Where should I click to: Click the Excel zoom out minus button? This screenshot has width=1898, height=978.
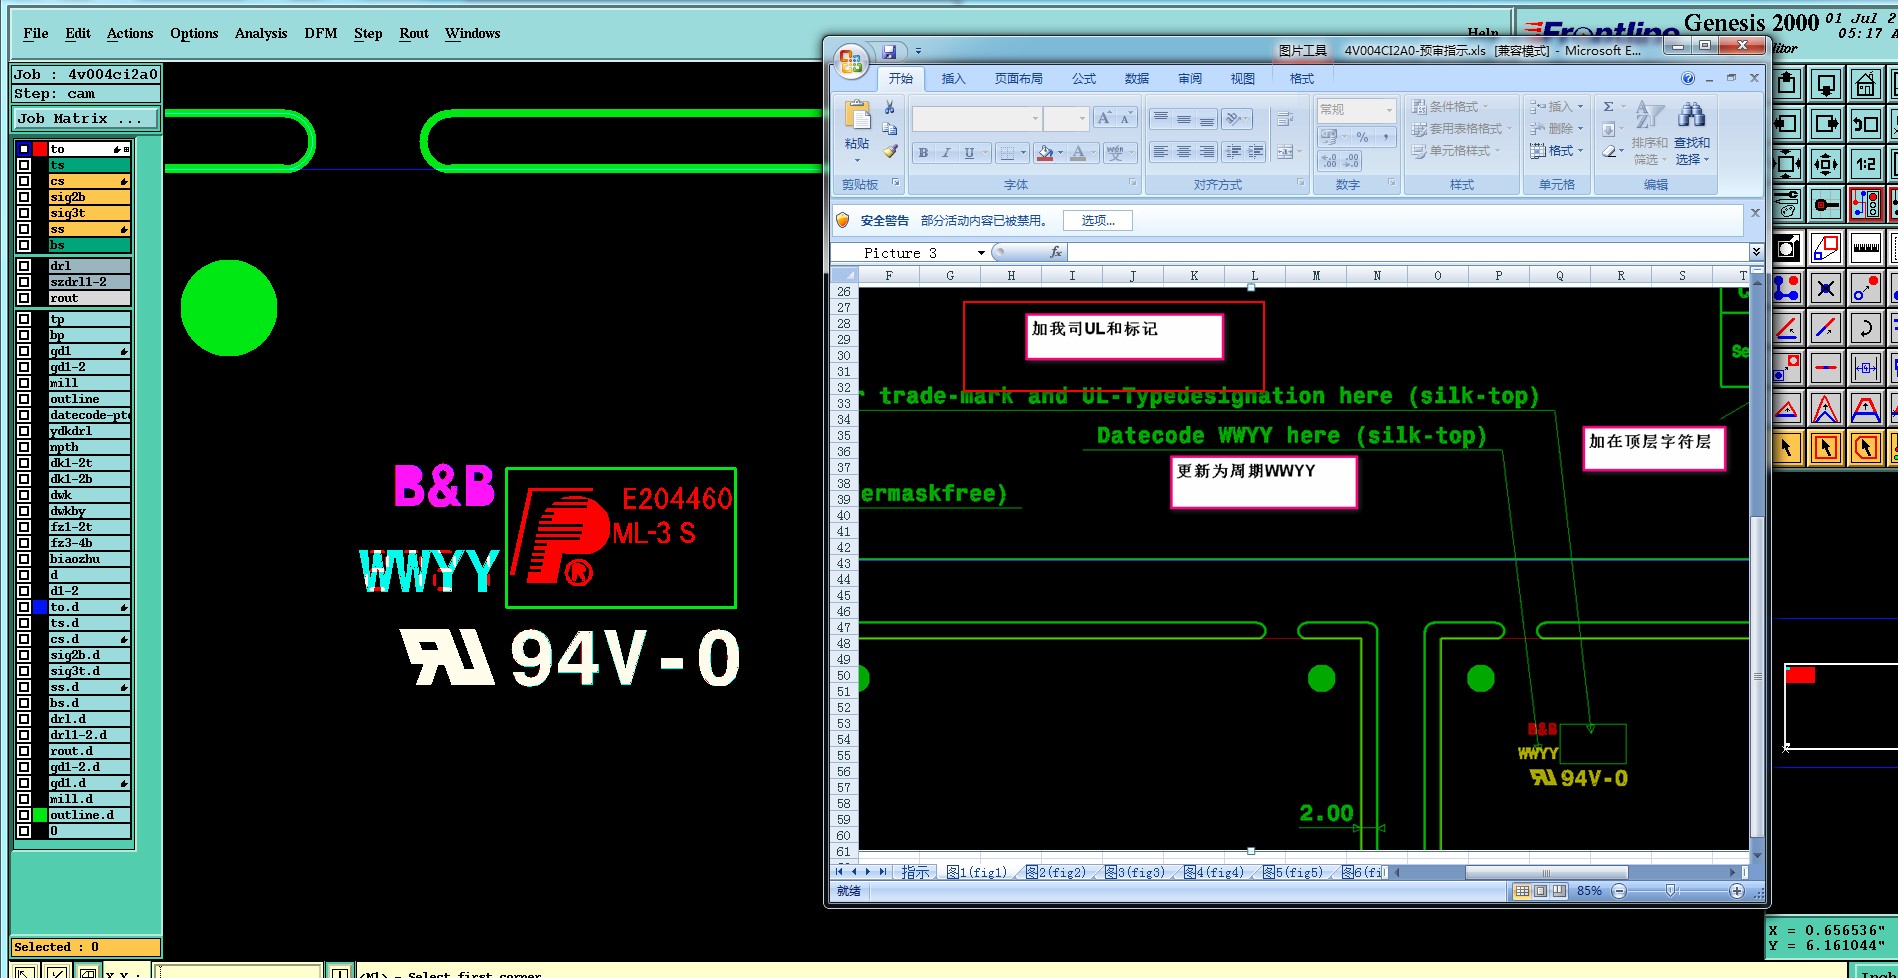1620,891
